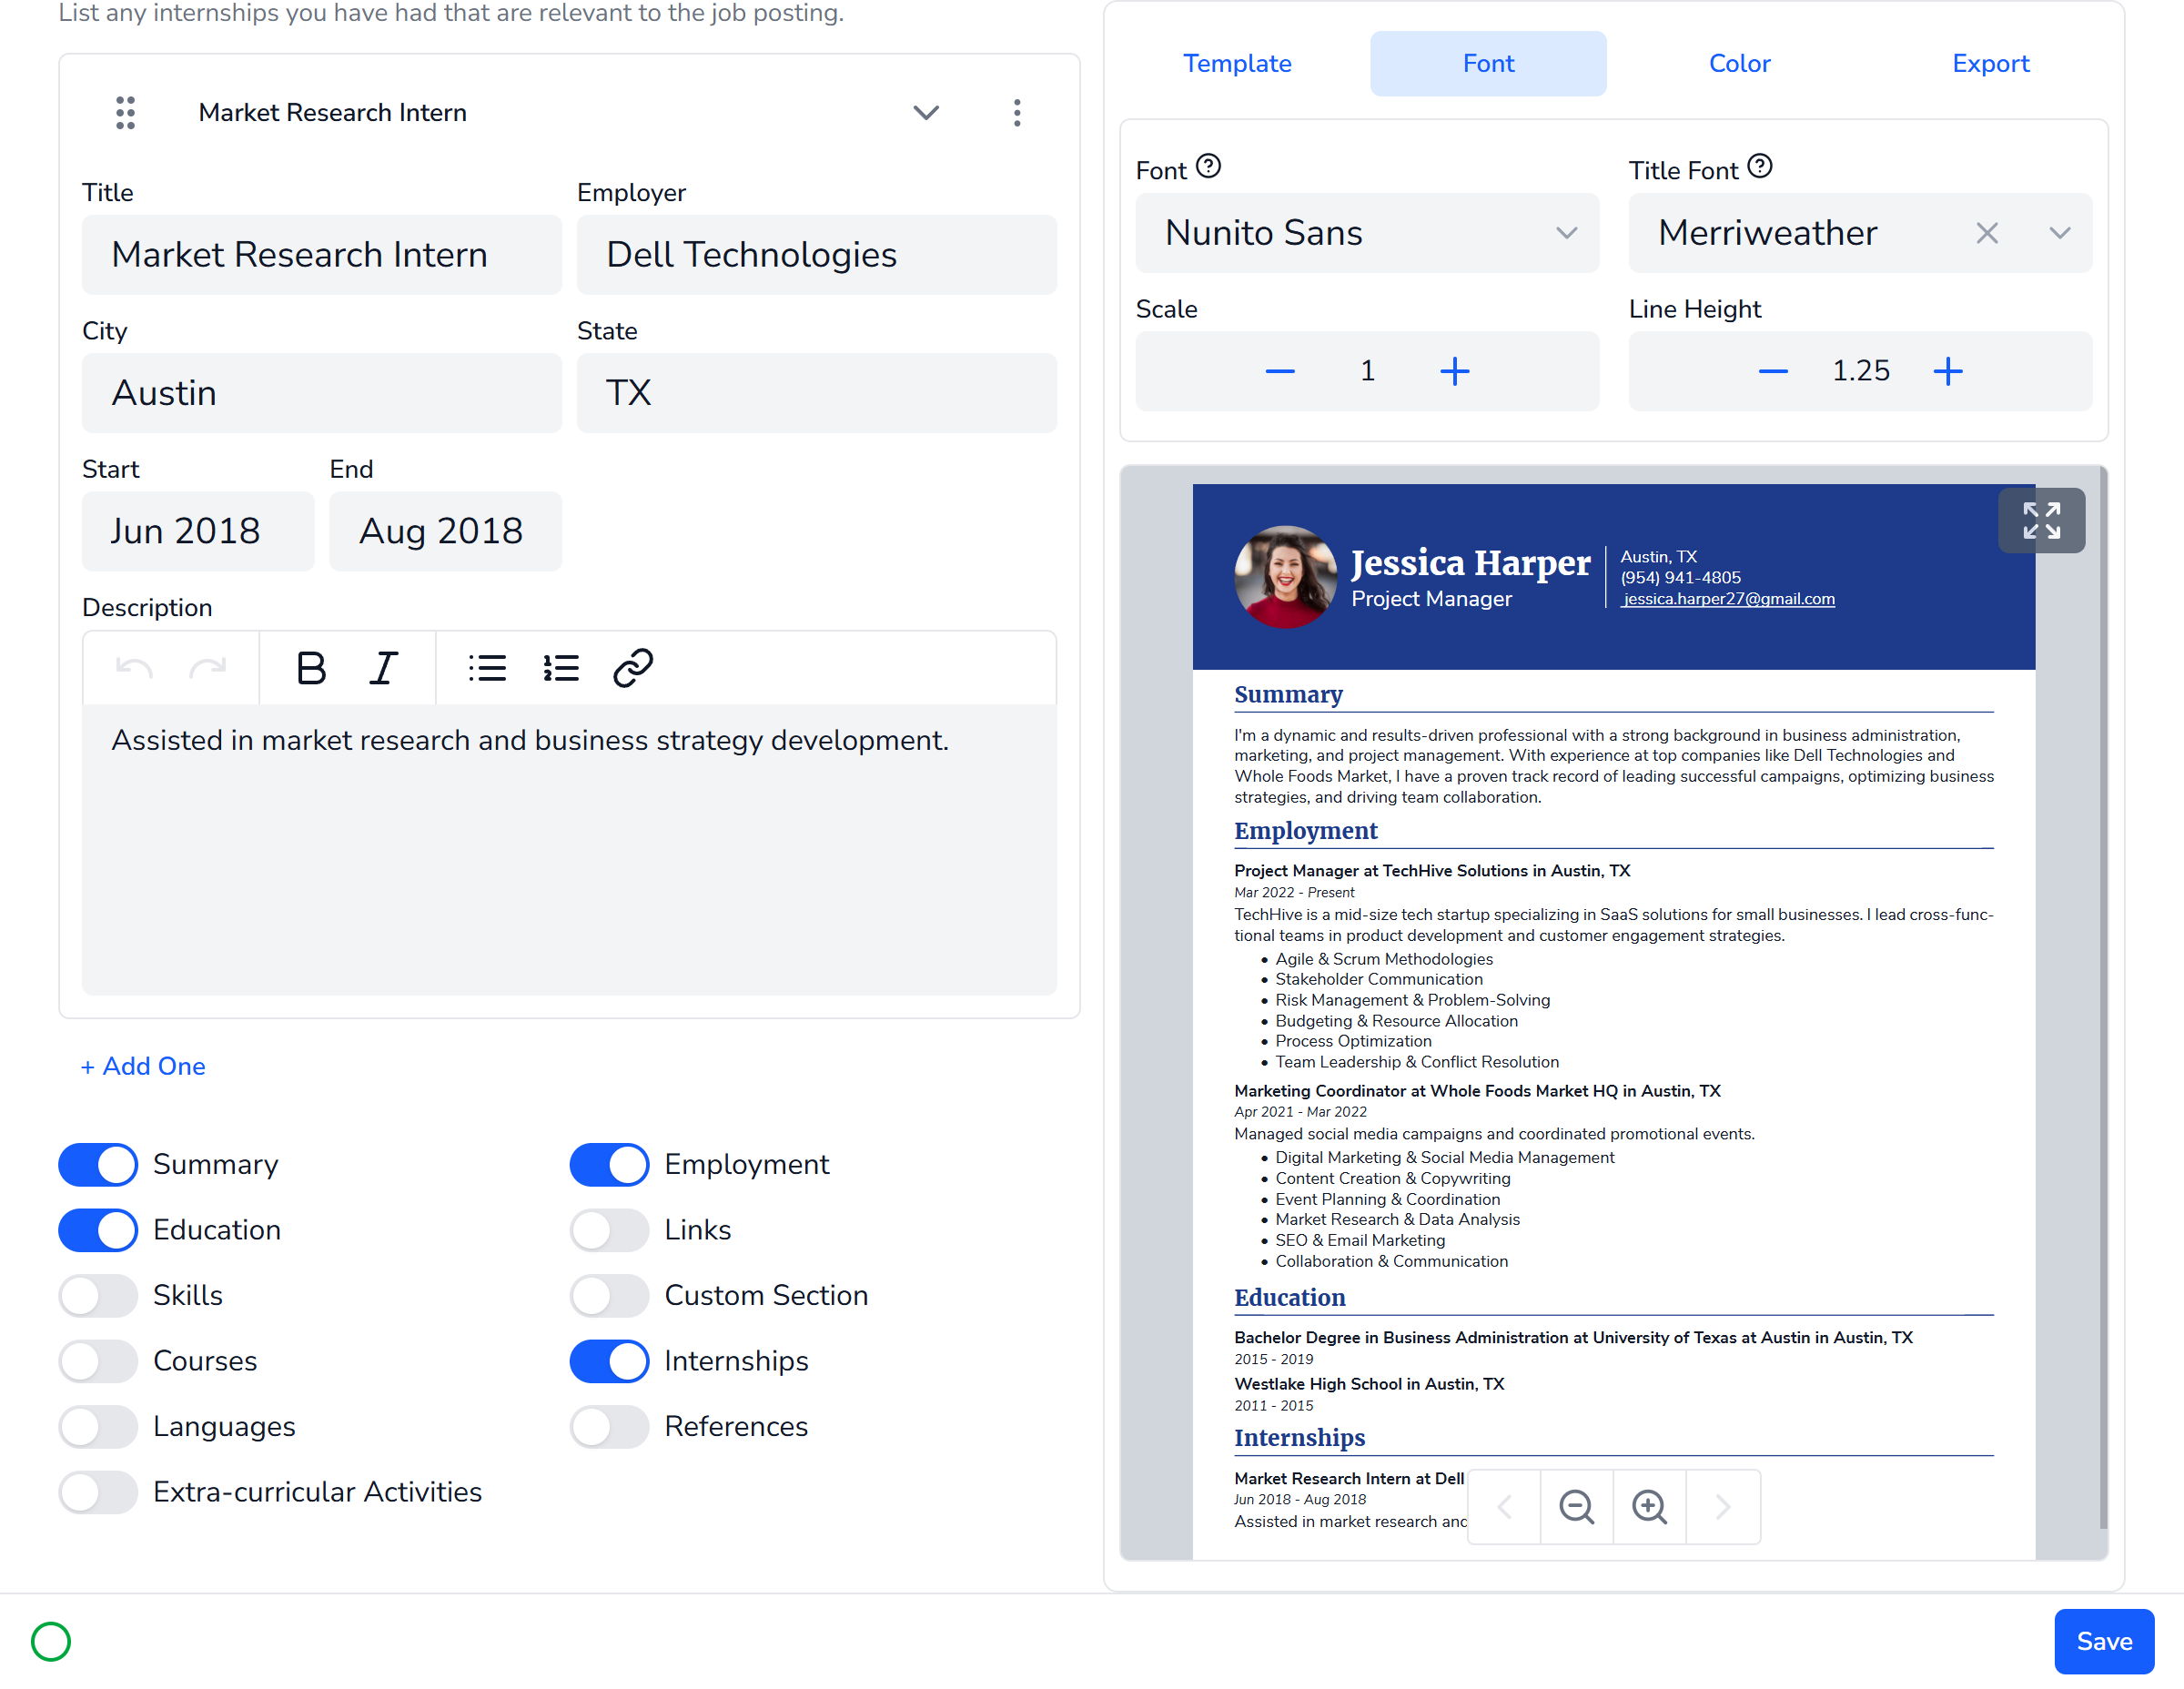Viewport: 2184px width, 1689px height.
Task: Go to next preview page
Action: (1722, 1506)
